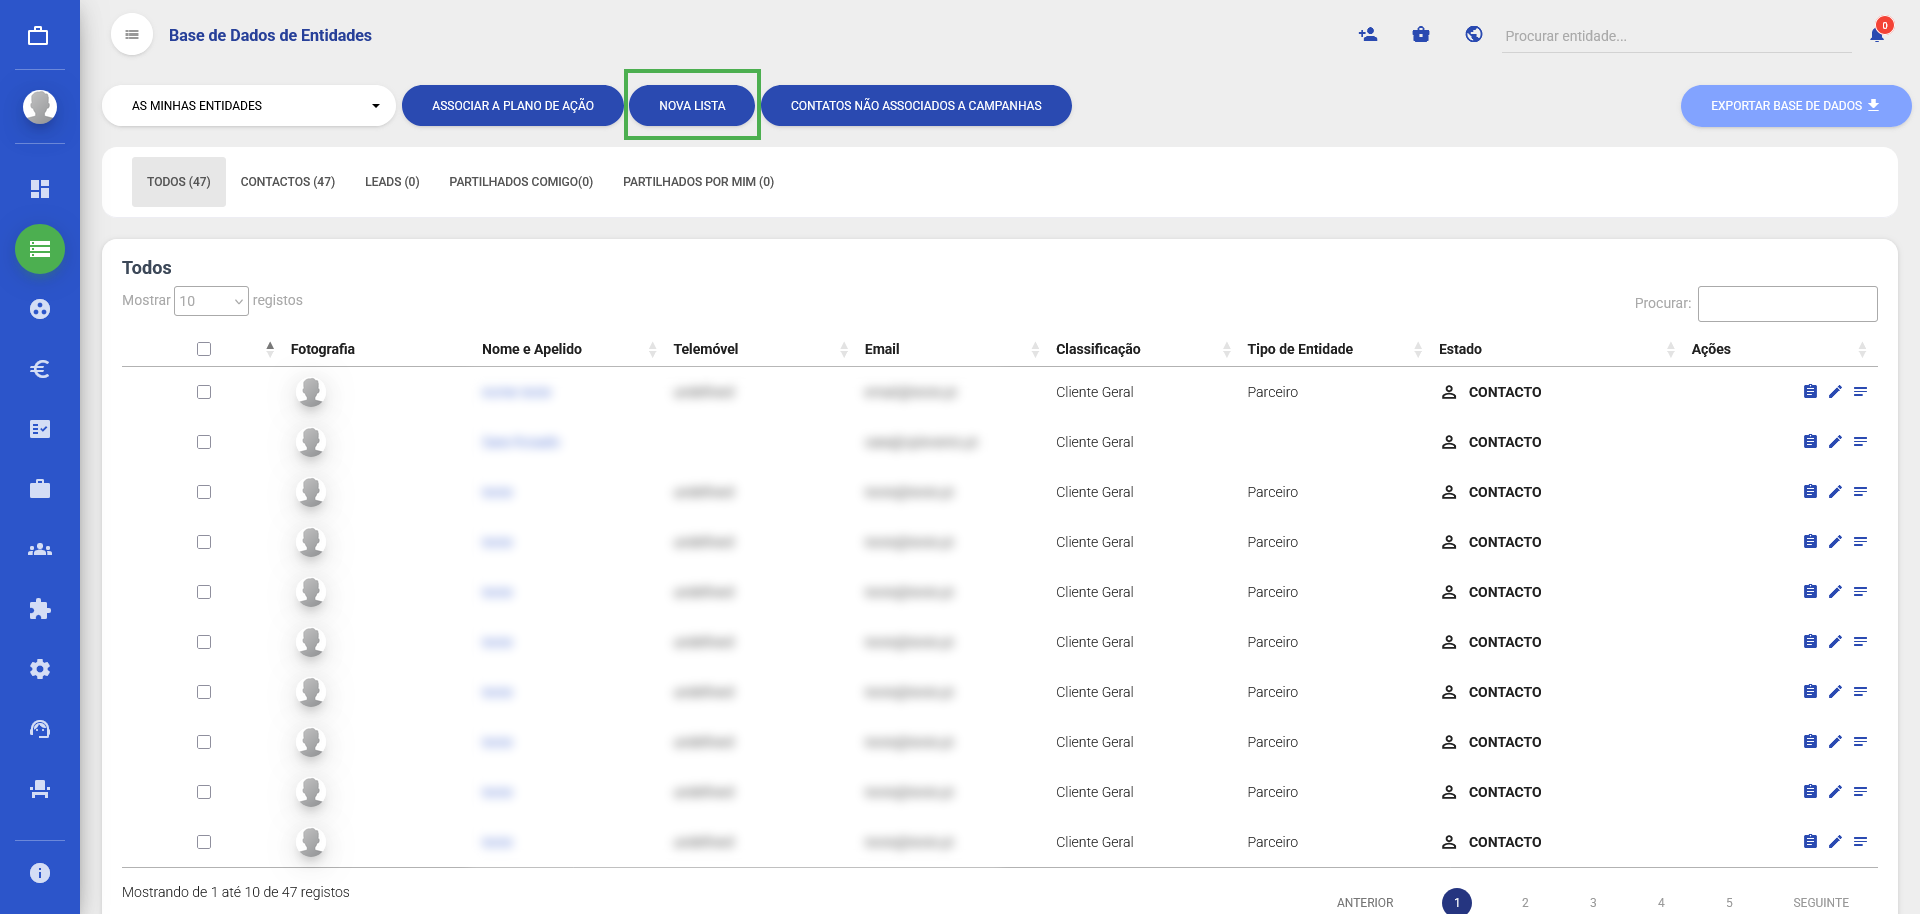Screen dimensions: 1920x914
Task: Open the settings gear in sidebar
Action: (x=40, y=669)
